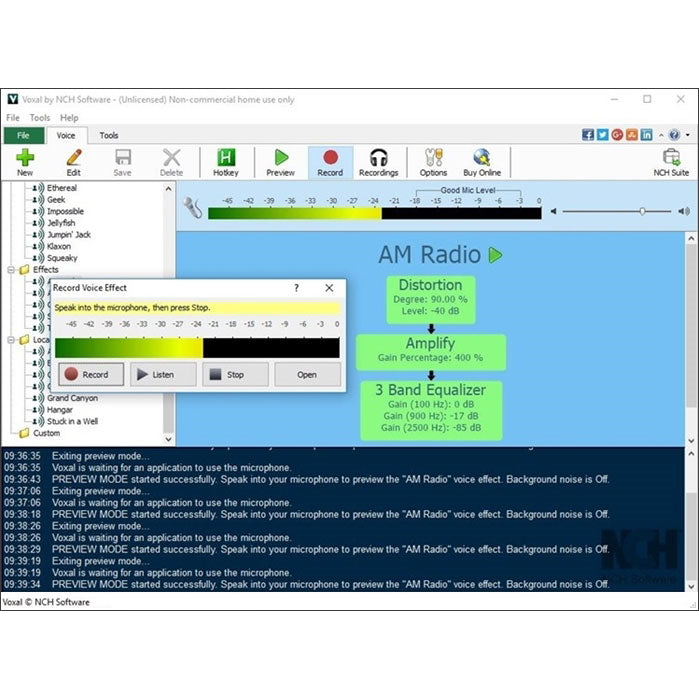
Task: Select the Grand Canyon voice in the list
Action: [72, 398]
